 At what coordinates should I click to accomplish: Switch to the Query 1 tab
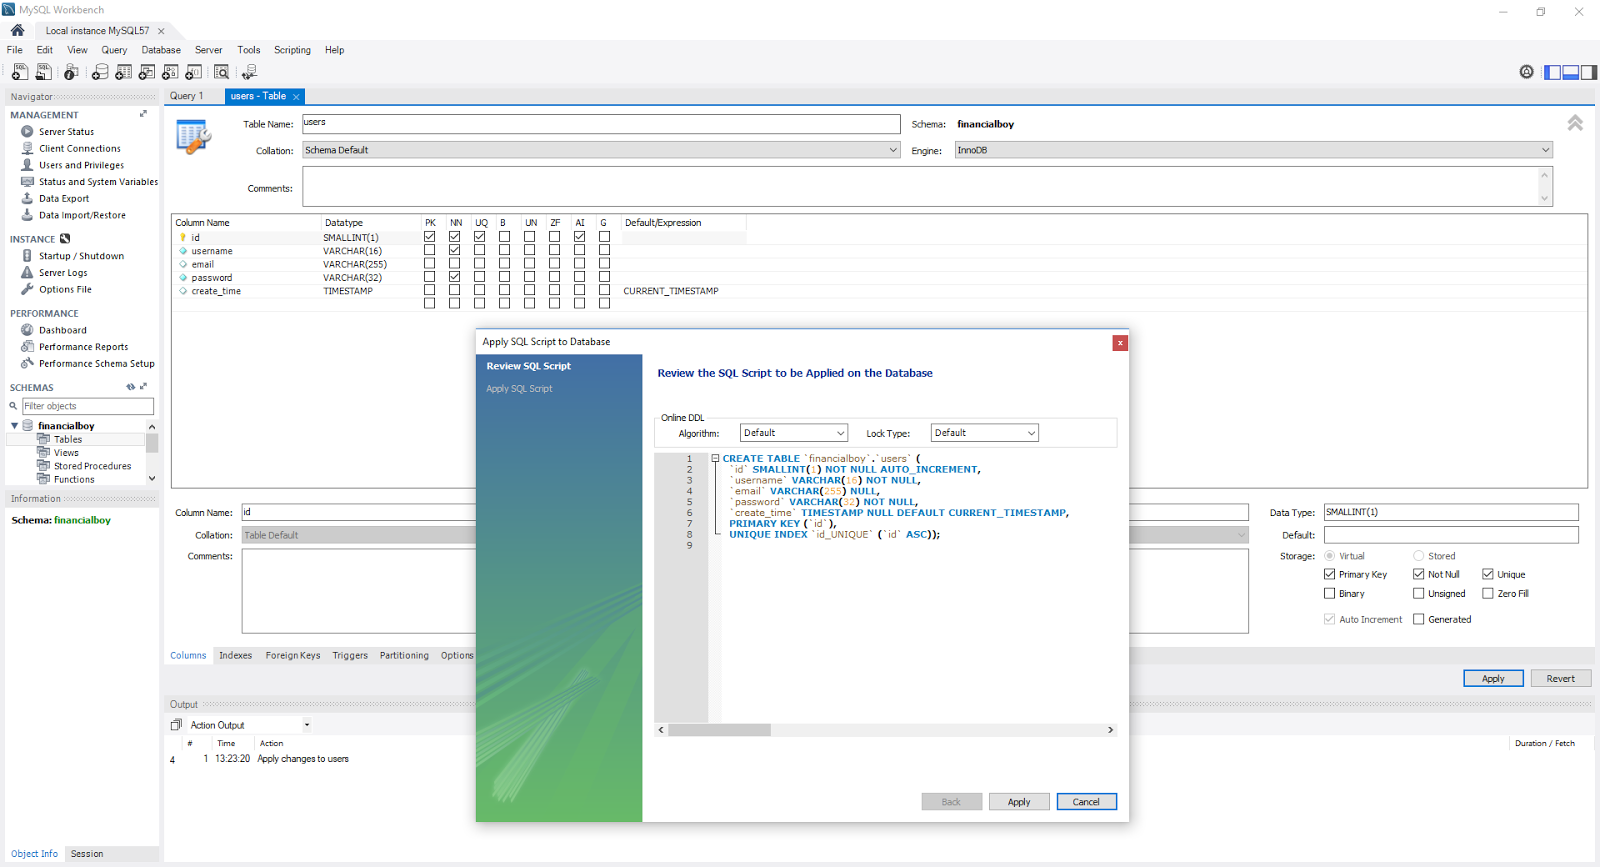(186, 96)
